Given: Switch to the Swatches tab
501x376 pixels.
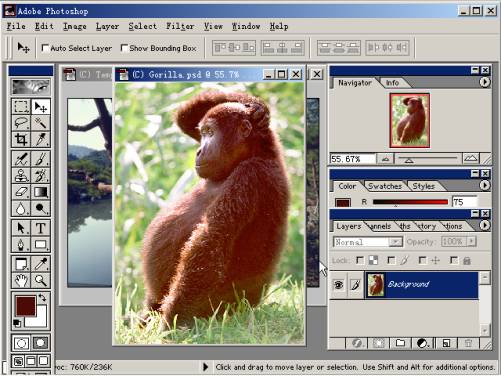Looking at the screenshot, I should click(385, 186).
